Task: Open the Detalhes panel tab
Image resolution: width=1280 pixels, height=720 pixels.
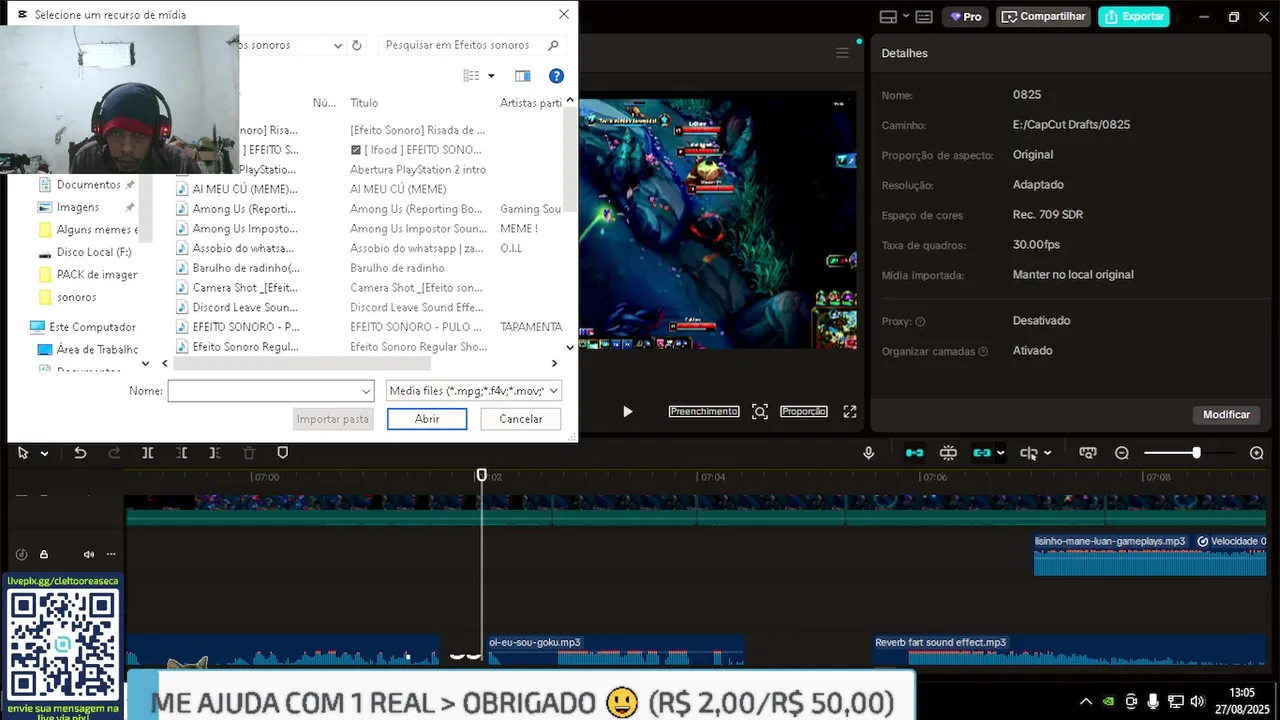Action: pyautogui.click(x=904, y=53)
